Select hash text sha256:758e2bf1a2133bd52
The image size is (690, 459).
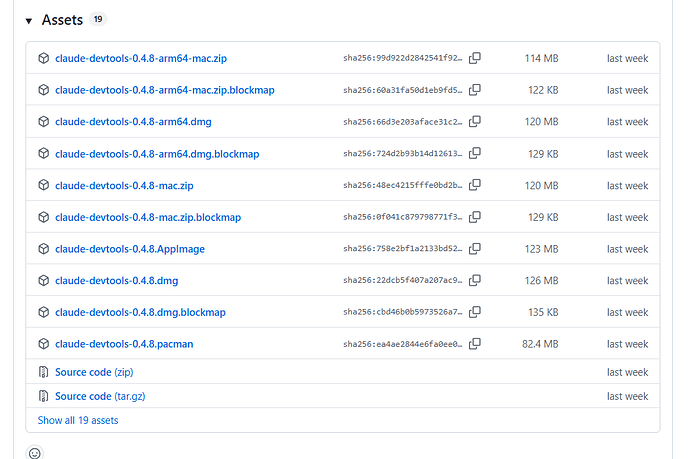[403, 249]
